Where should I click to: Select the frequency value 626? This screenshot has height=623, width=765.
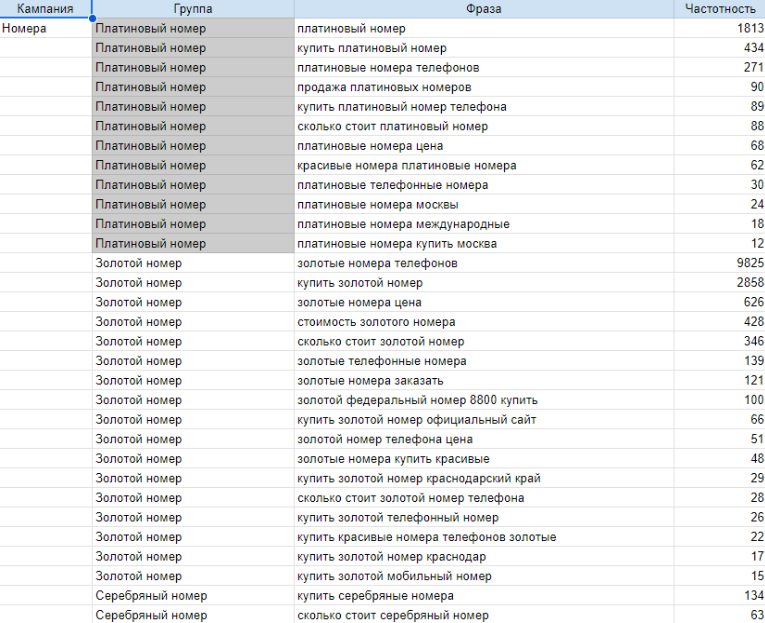click(x=719, y=302)
